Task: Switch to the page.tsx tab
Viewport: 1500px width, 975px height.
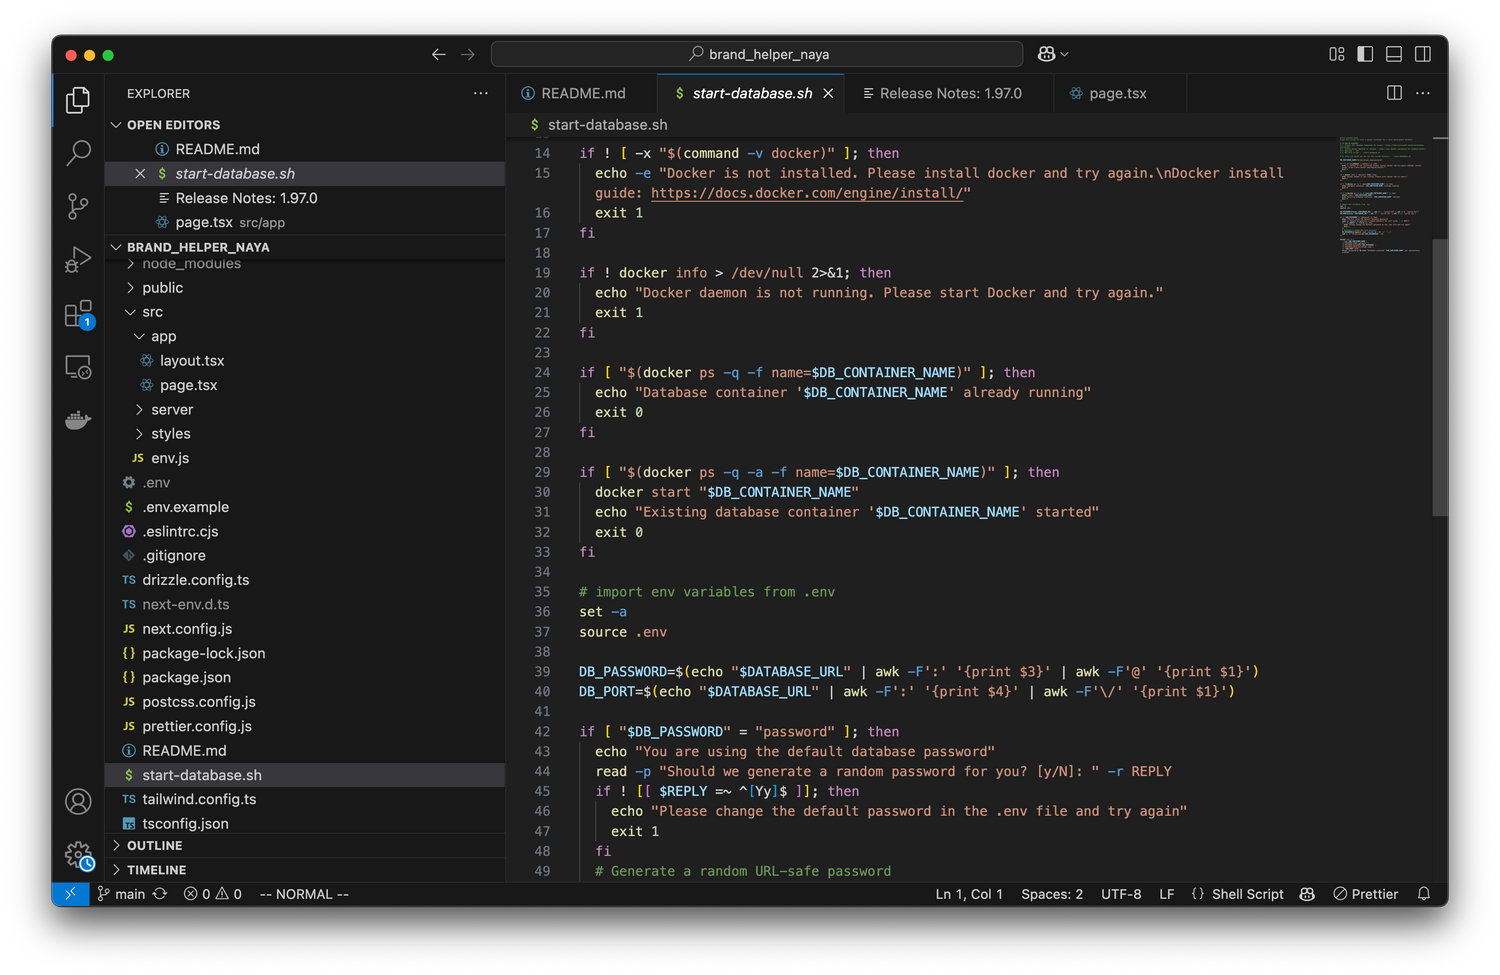Action: coord(1118,92)
